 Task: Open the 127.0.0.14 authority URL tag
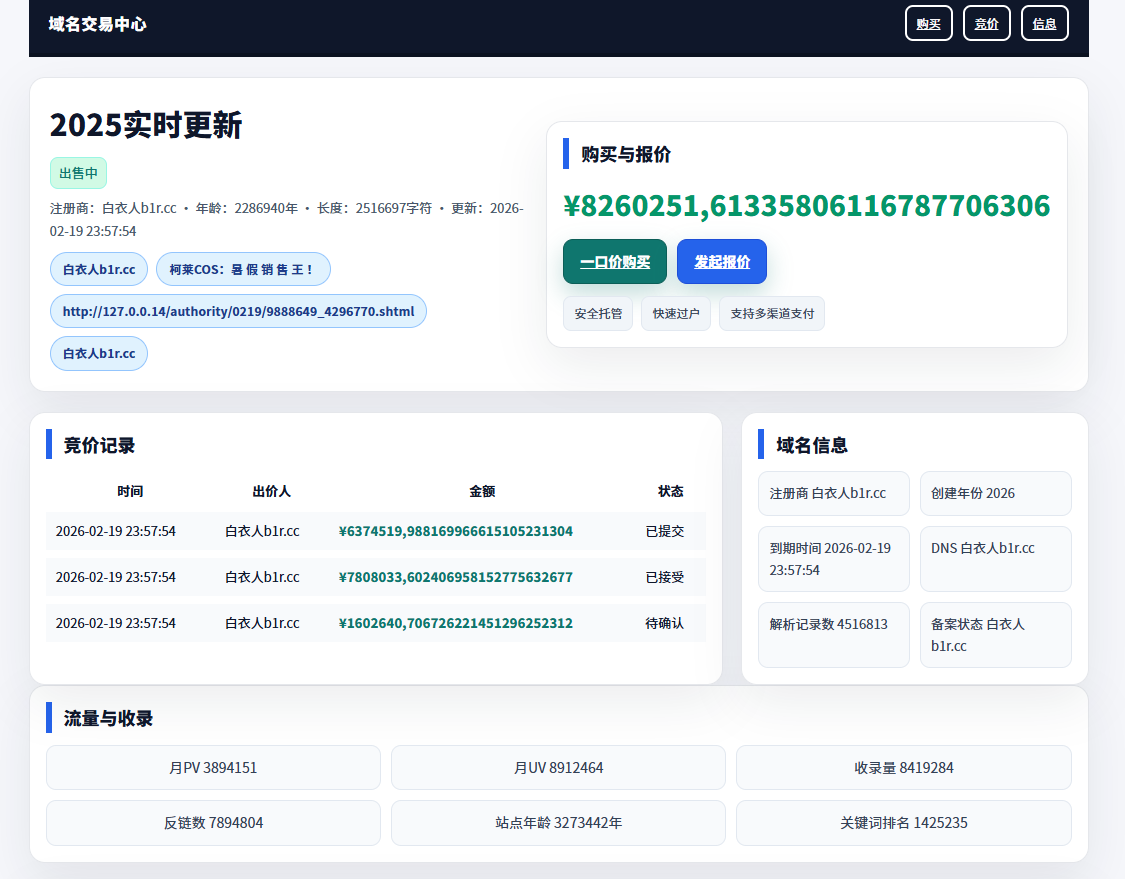(238, 311)
